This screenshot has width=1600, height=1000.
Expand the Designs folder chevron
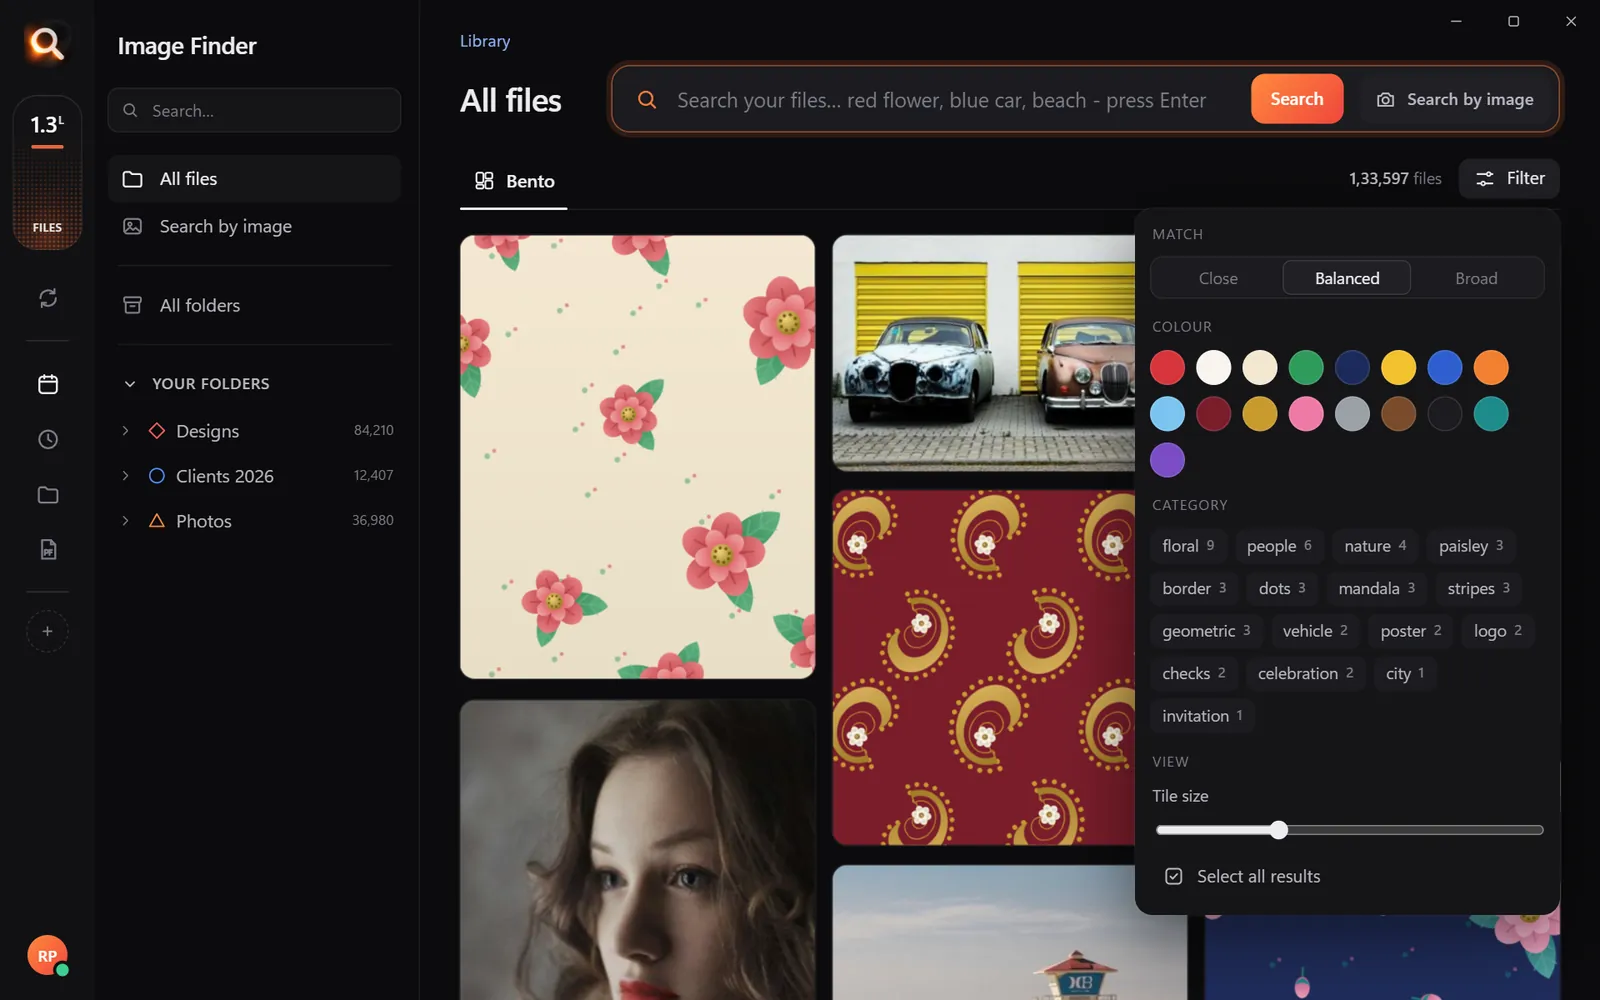(x=125, y=431)
